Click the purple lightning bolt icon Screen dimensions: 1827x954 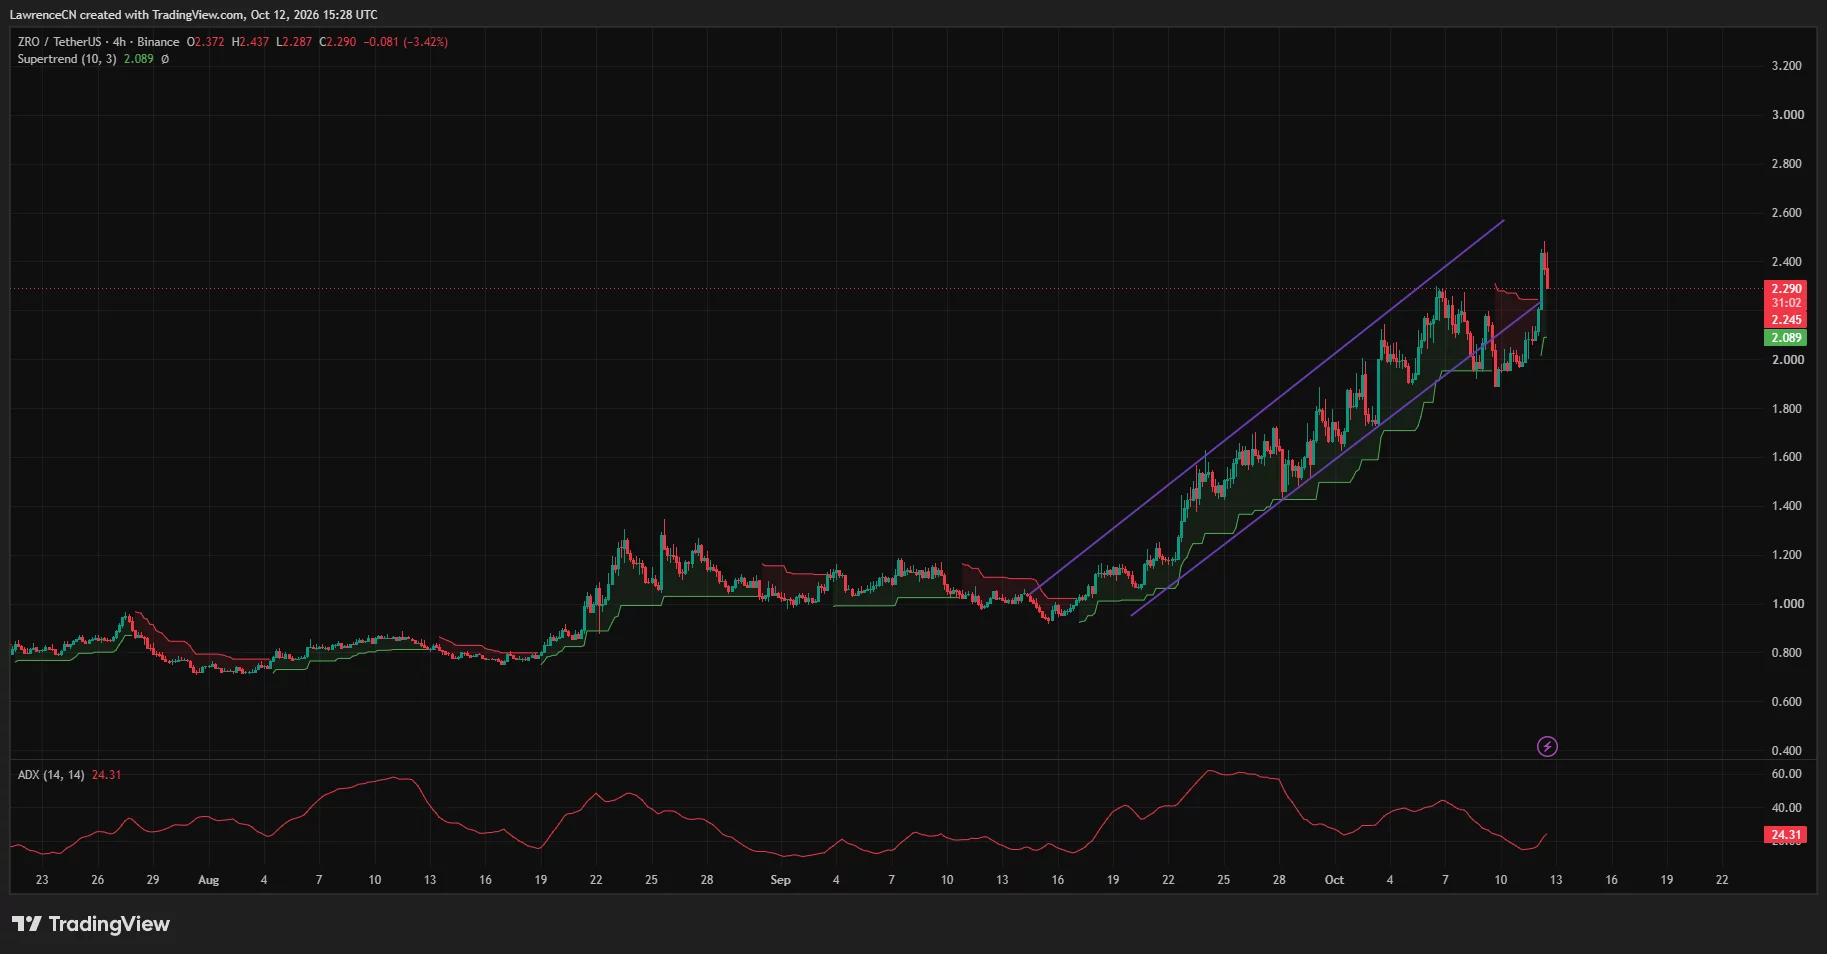click(x=1547, y=746)
